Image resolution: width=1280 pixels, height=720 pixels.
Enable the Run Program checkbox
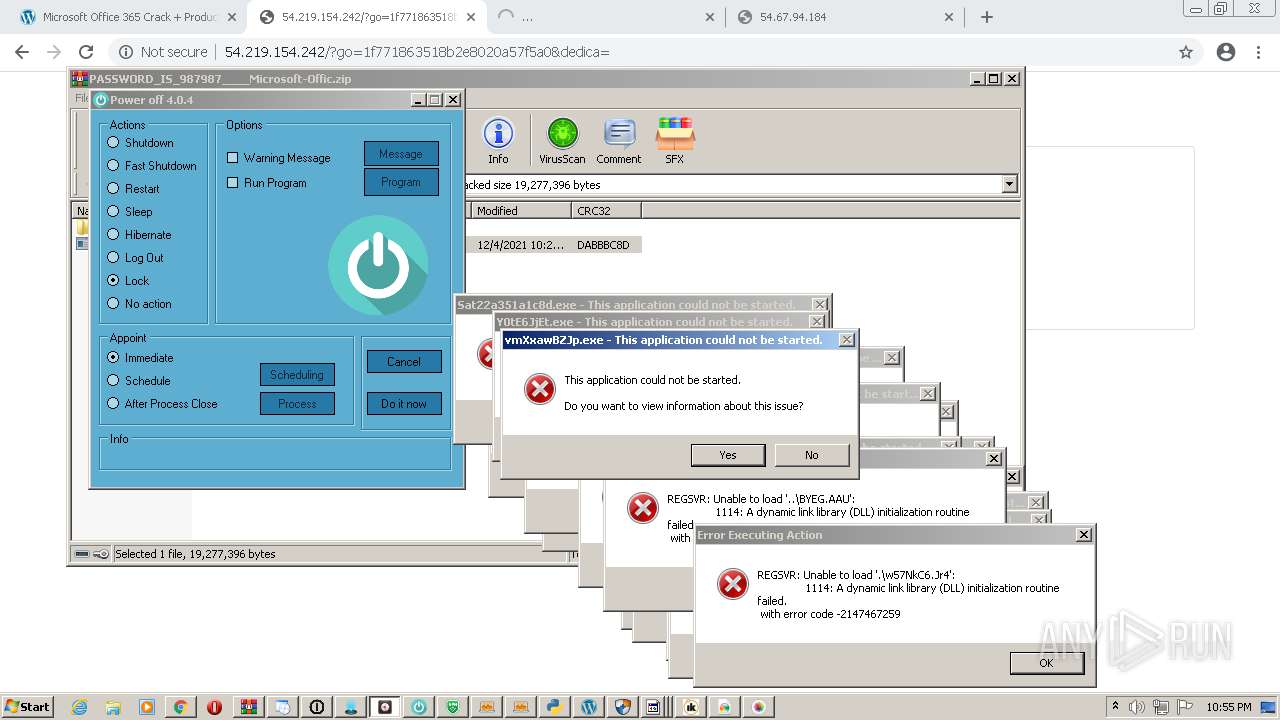pyautogui.click(x=266, y=183)
